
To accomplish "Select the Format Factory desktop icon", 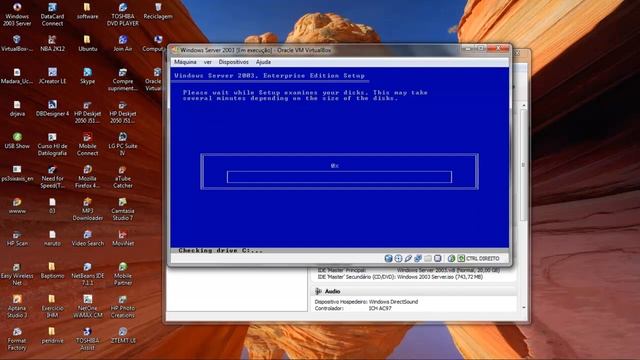I will (x=17, y=339).
